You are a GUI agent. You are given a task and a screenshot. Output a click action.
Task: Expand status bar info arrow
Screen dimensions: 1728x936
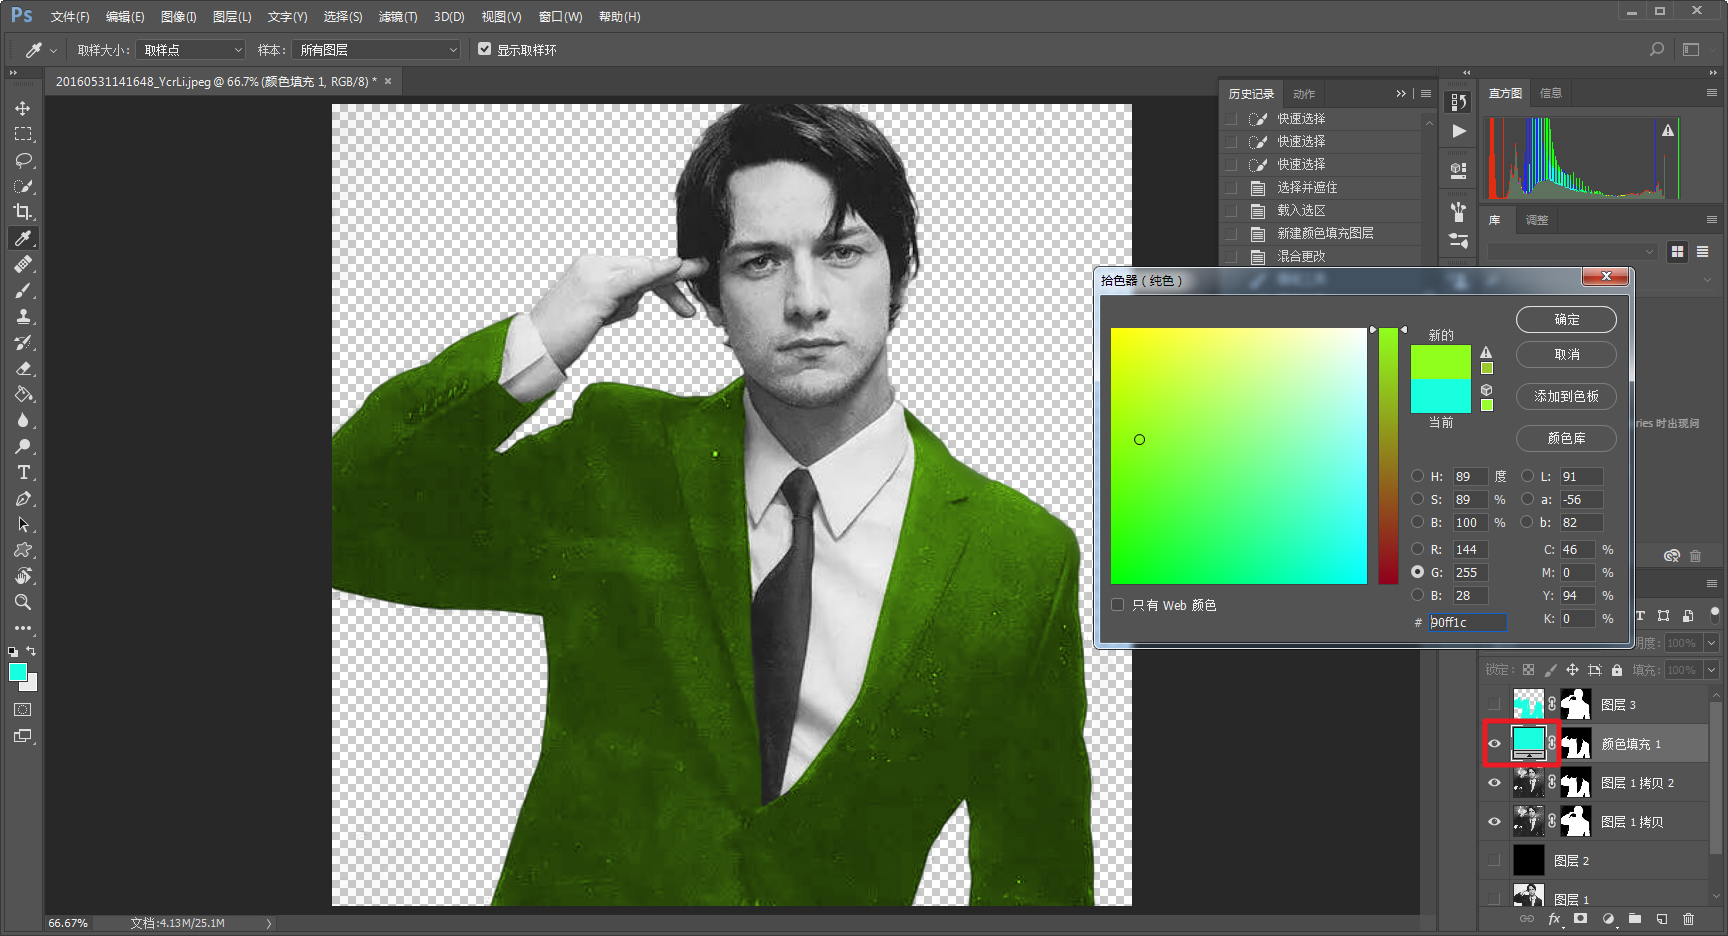pos(269,923)
